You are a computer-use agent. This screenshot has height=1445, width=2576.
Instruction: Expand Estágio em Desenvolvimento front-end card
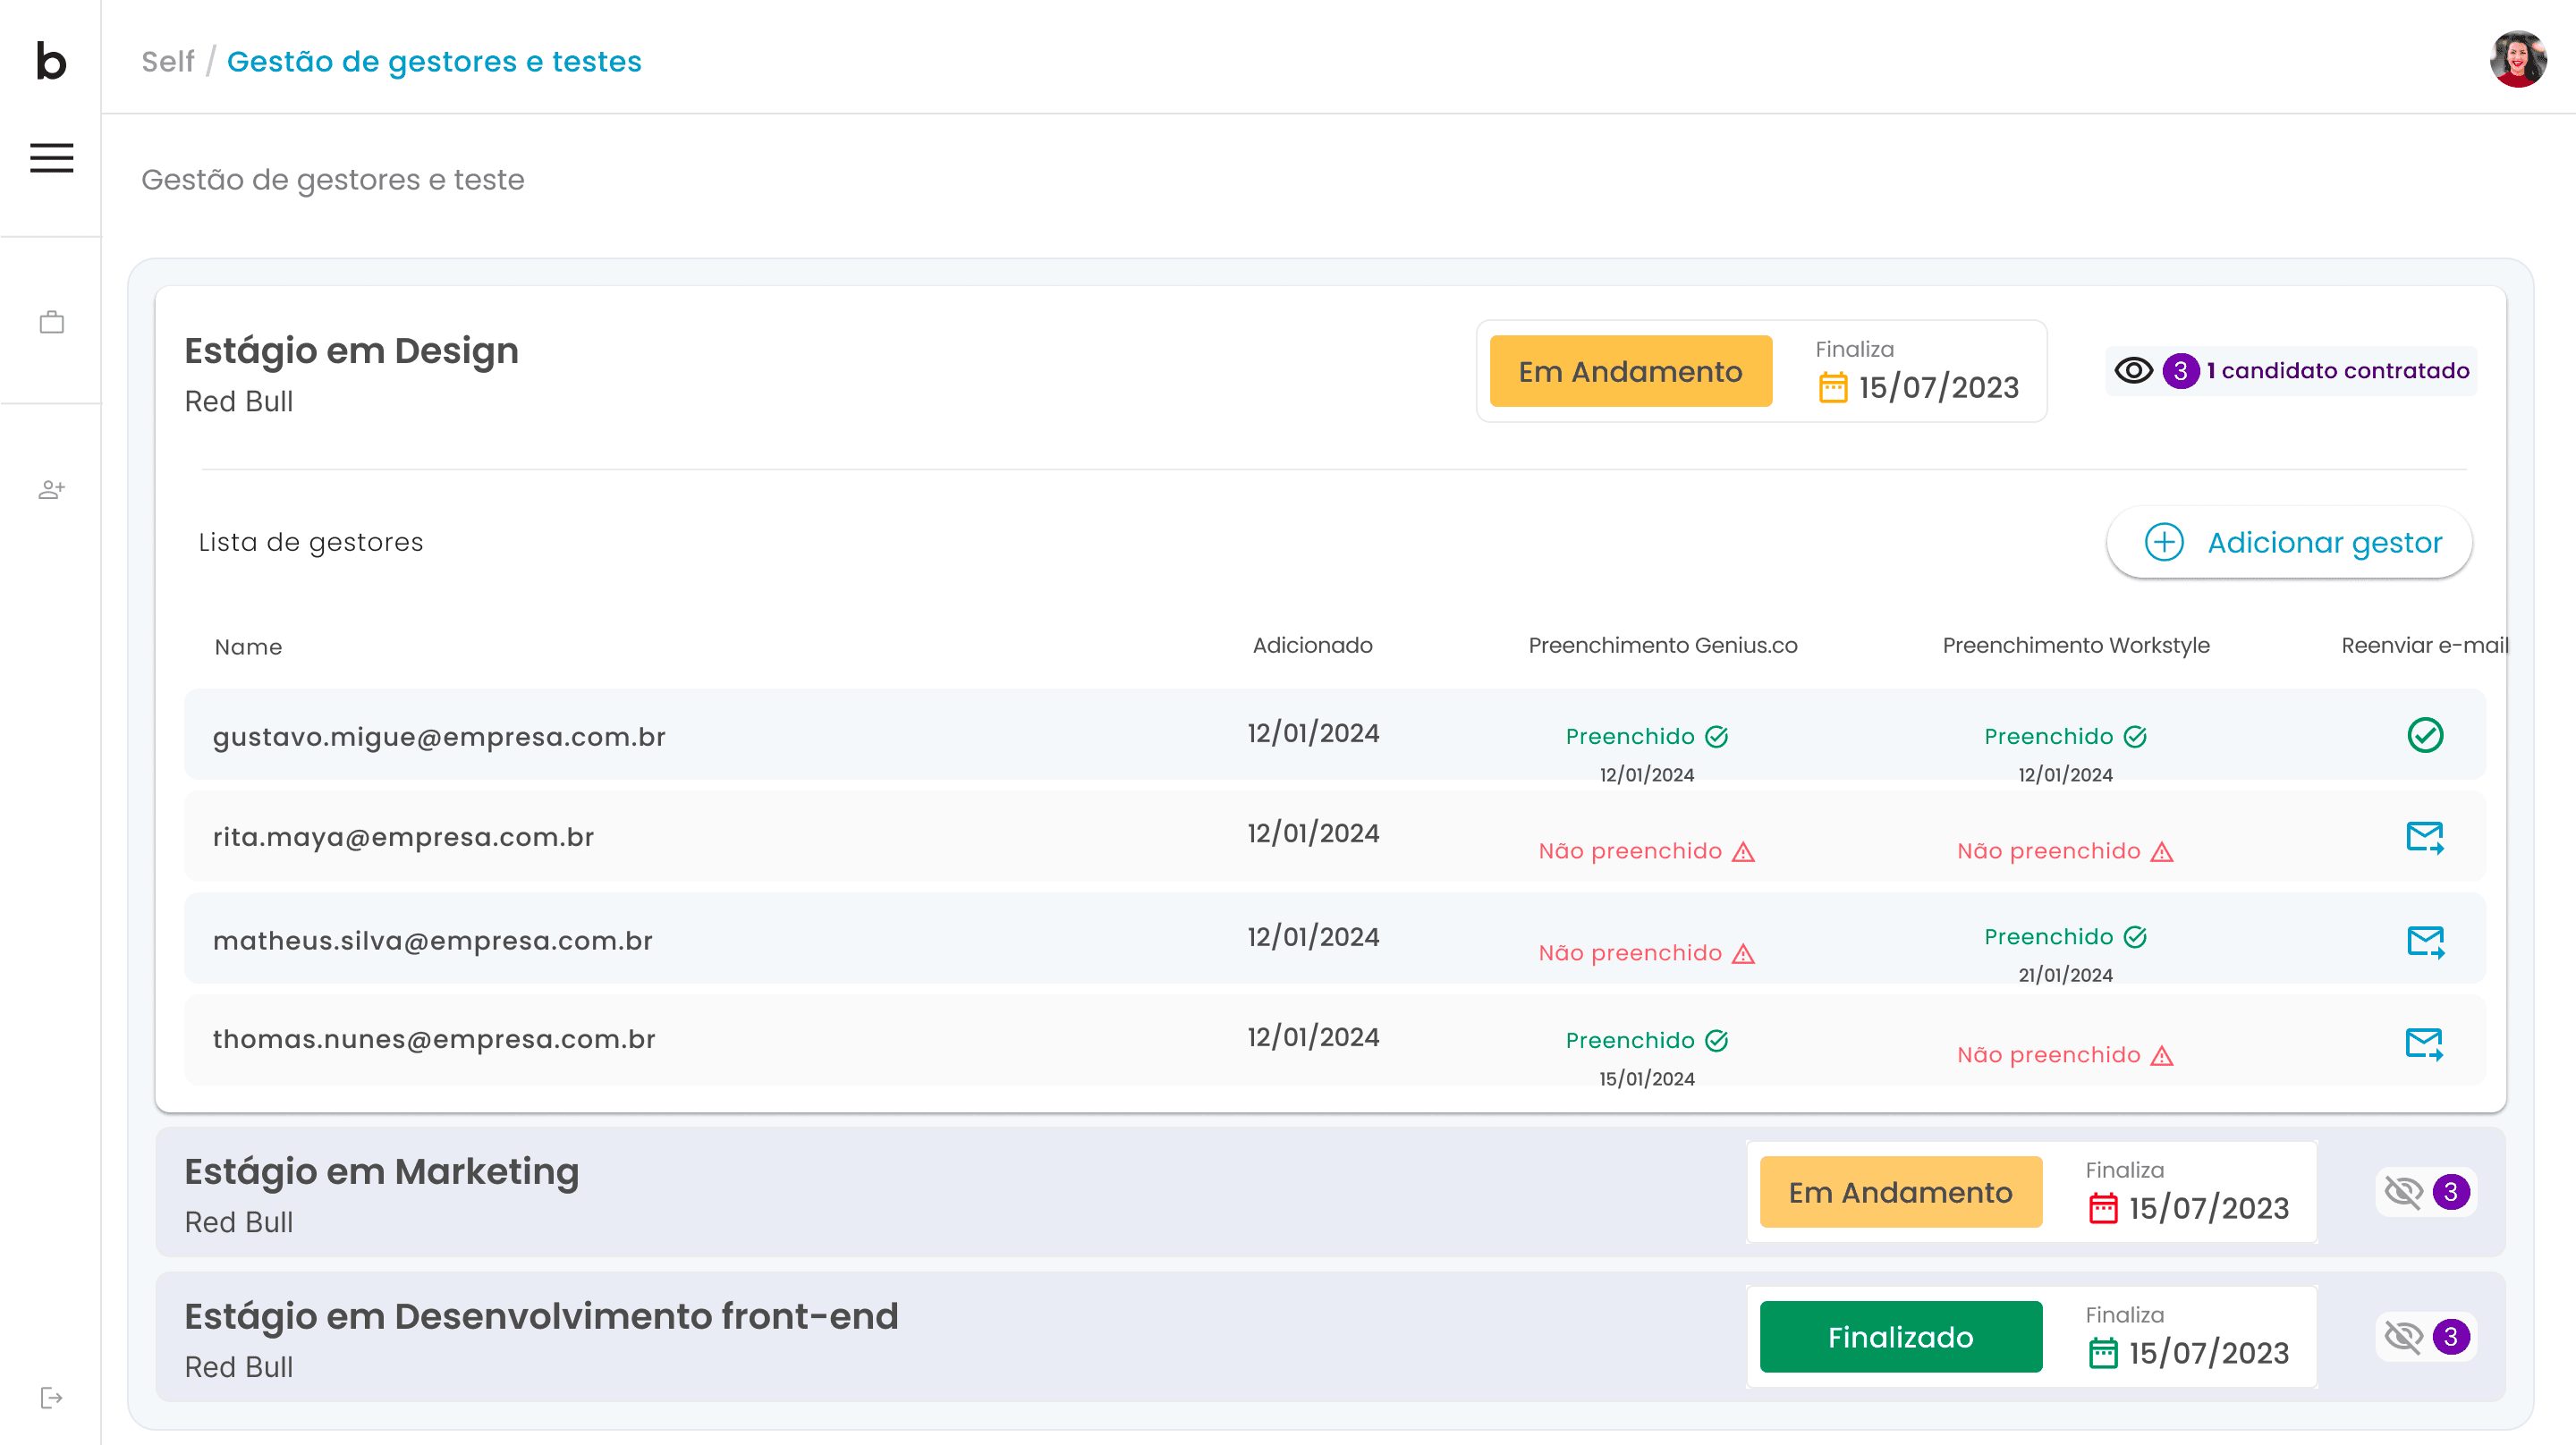tap(540, 1317)
